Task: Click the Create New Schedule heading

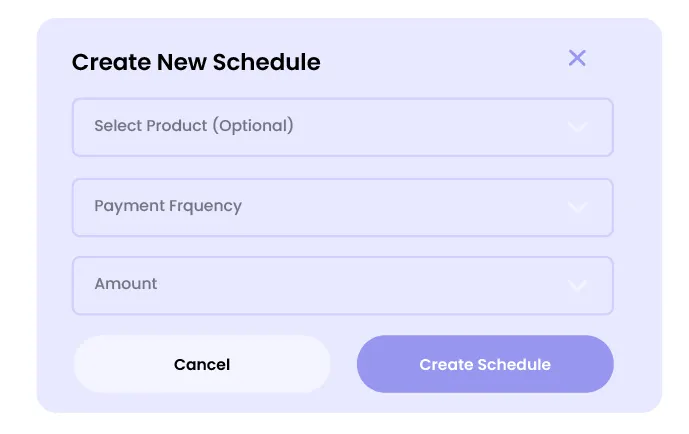Action: 196,62
